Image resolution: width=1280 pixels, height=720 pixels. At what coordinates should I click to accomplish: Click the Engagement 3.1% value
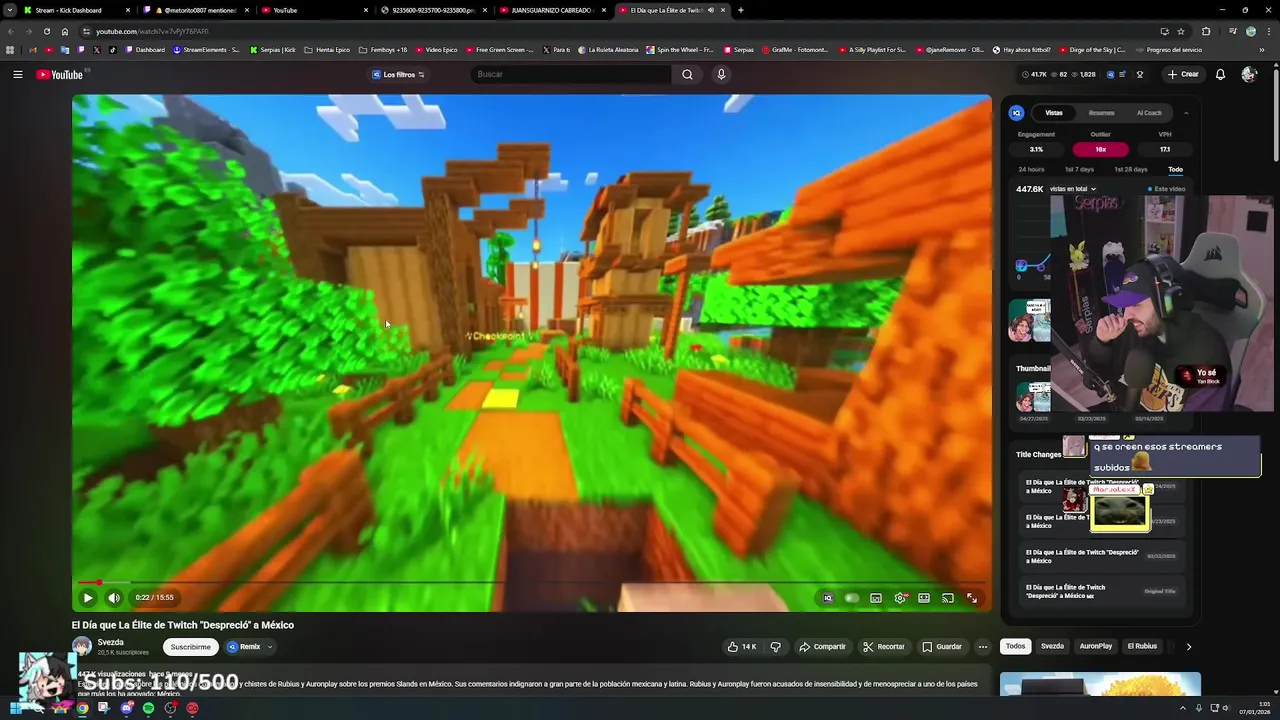pos(1036,149)
